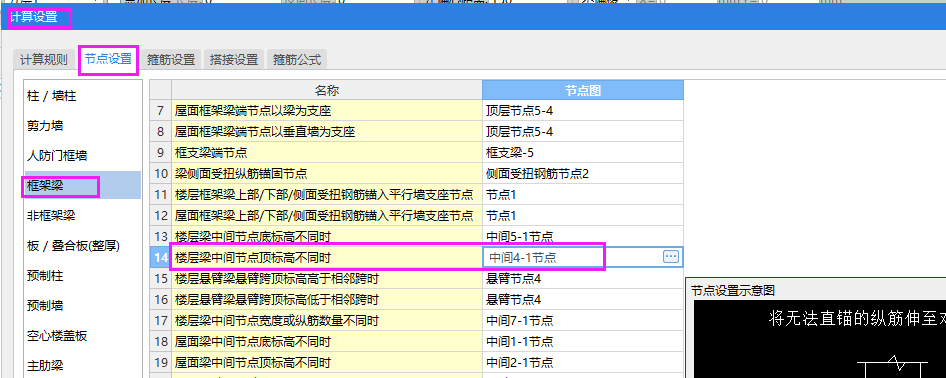The width and height of the screenshot is (946, 378).
Task: Select 板 / 叠合板(整厚) item
Action: point(83,246)
